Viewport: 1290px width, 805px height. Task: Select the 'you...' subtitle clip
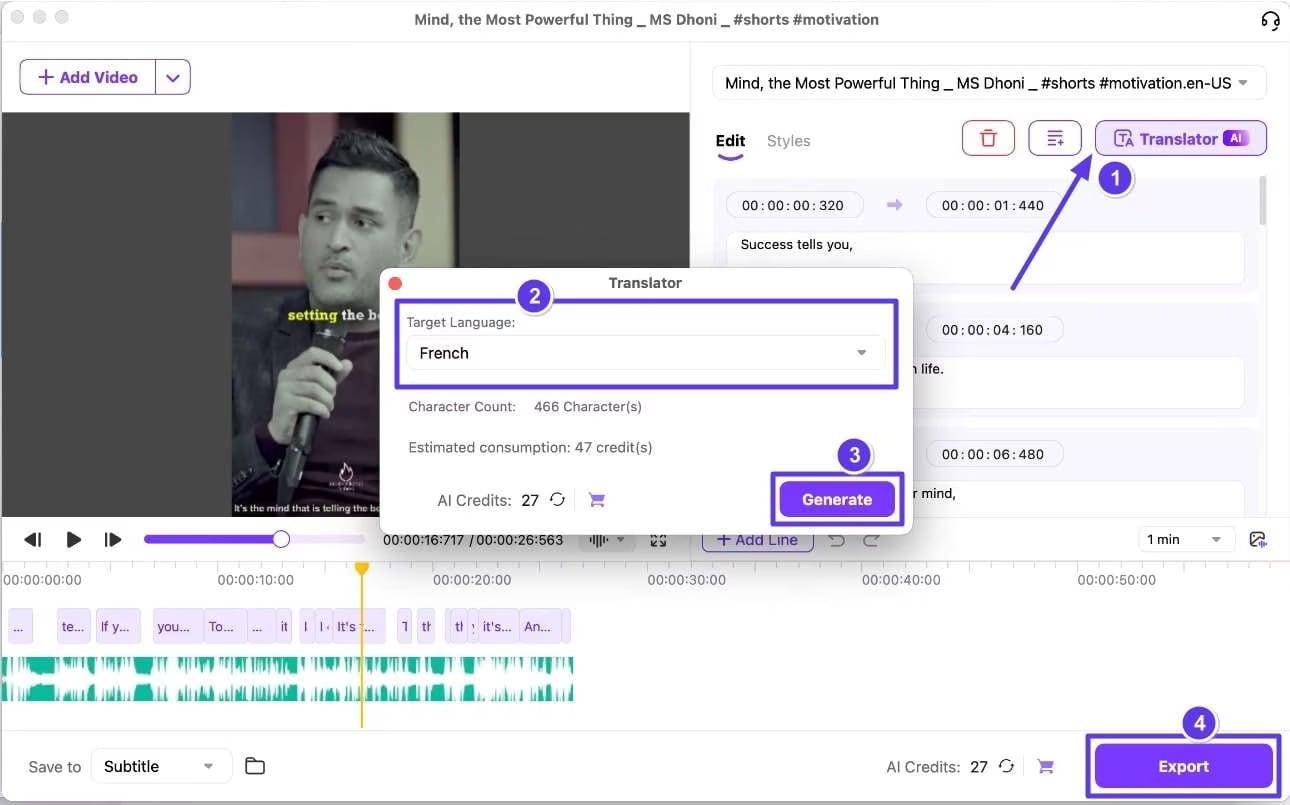(177, 626)
